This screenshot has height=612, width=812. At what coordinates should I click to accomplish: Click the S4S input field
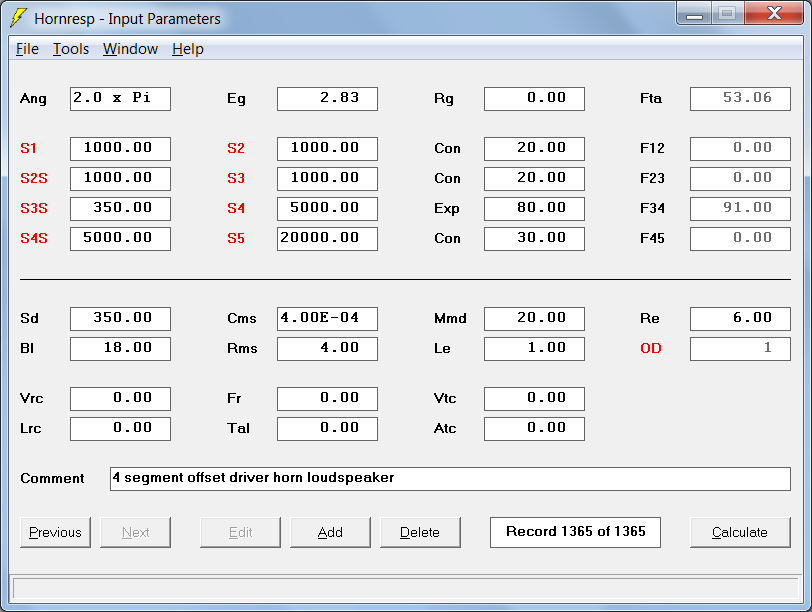coord(120,239)
